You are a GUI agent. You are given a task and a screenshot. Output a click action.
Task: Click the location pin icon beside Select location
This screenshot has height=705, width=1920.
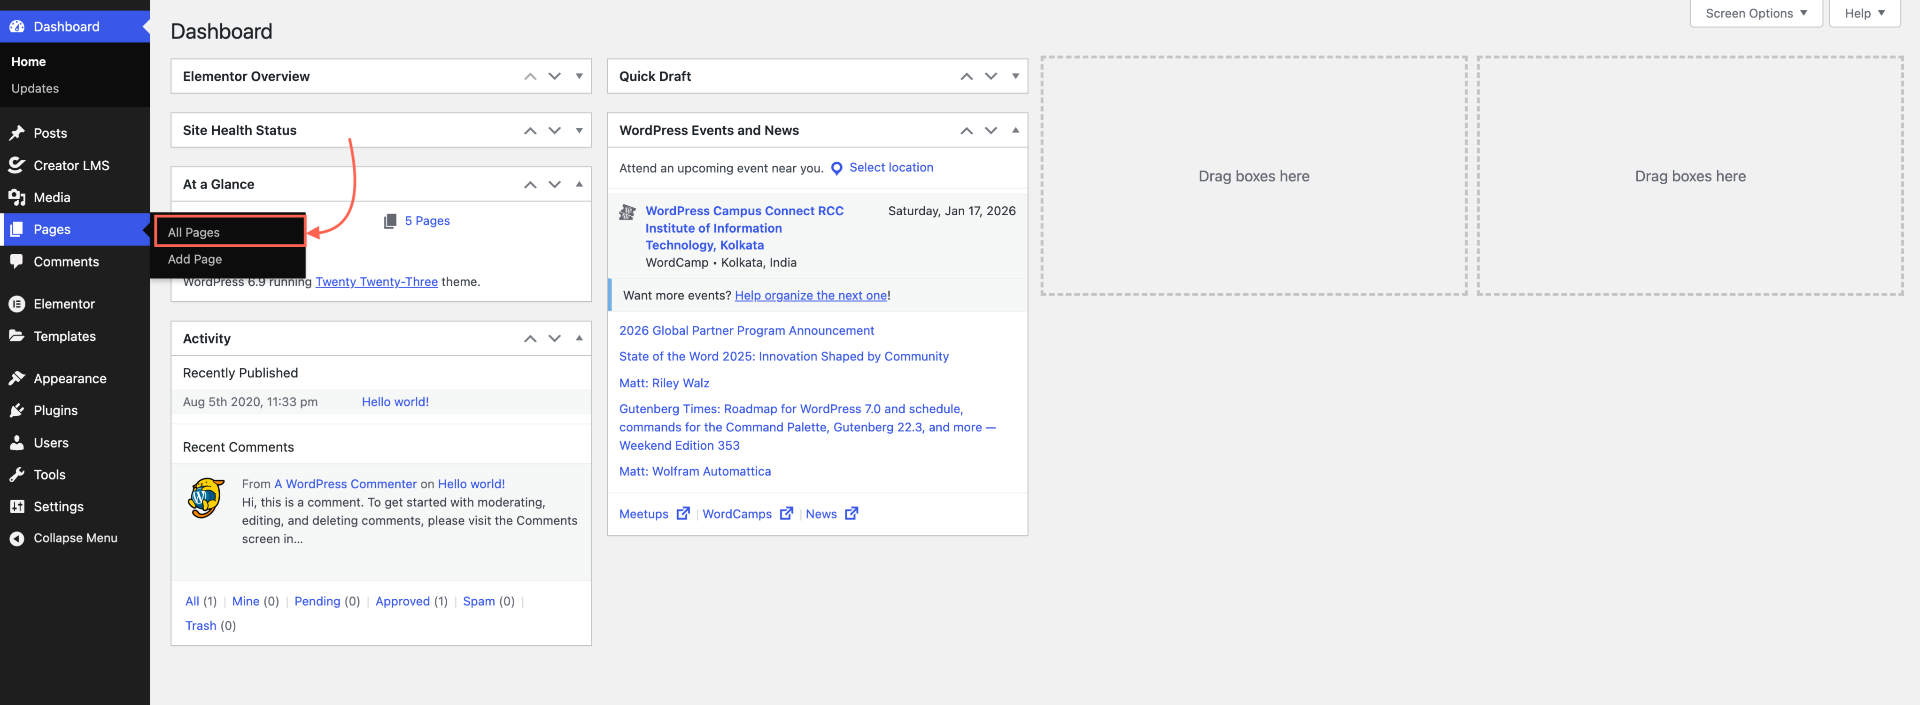[837, 168]
